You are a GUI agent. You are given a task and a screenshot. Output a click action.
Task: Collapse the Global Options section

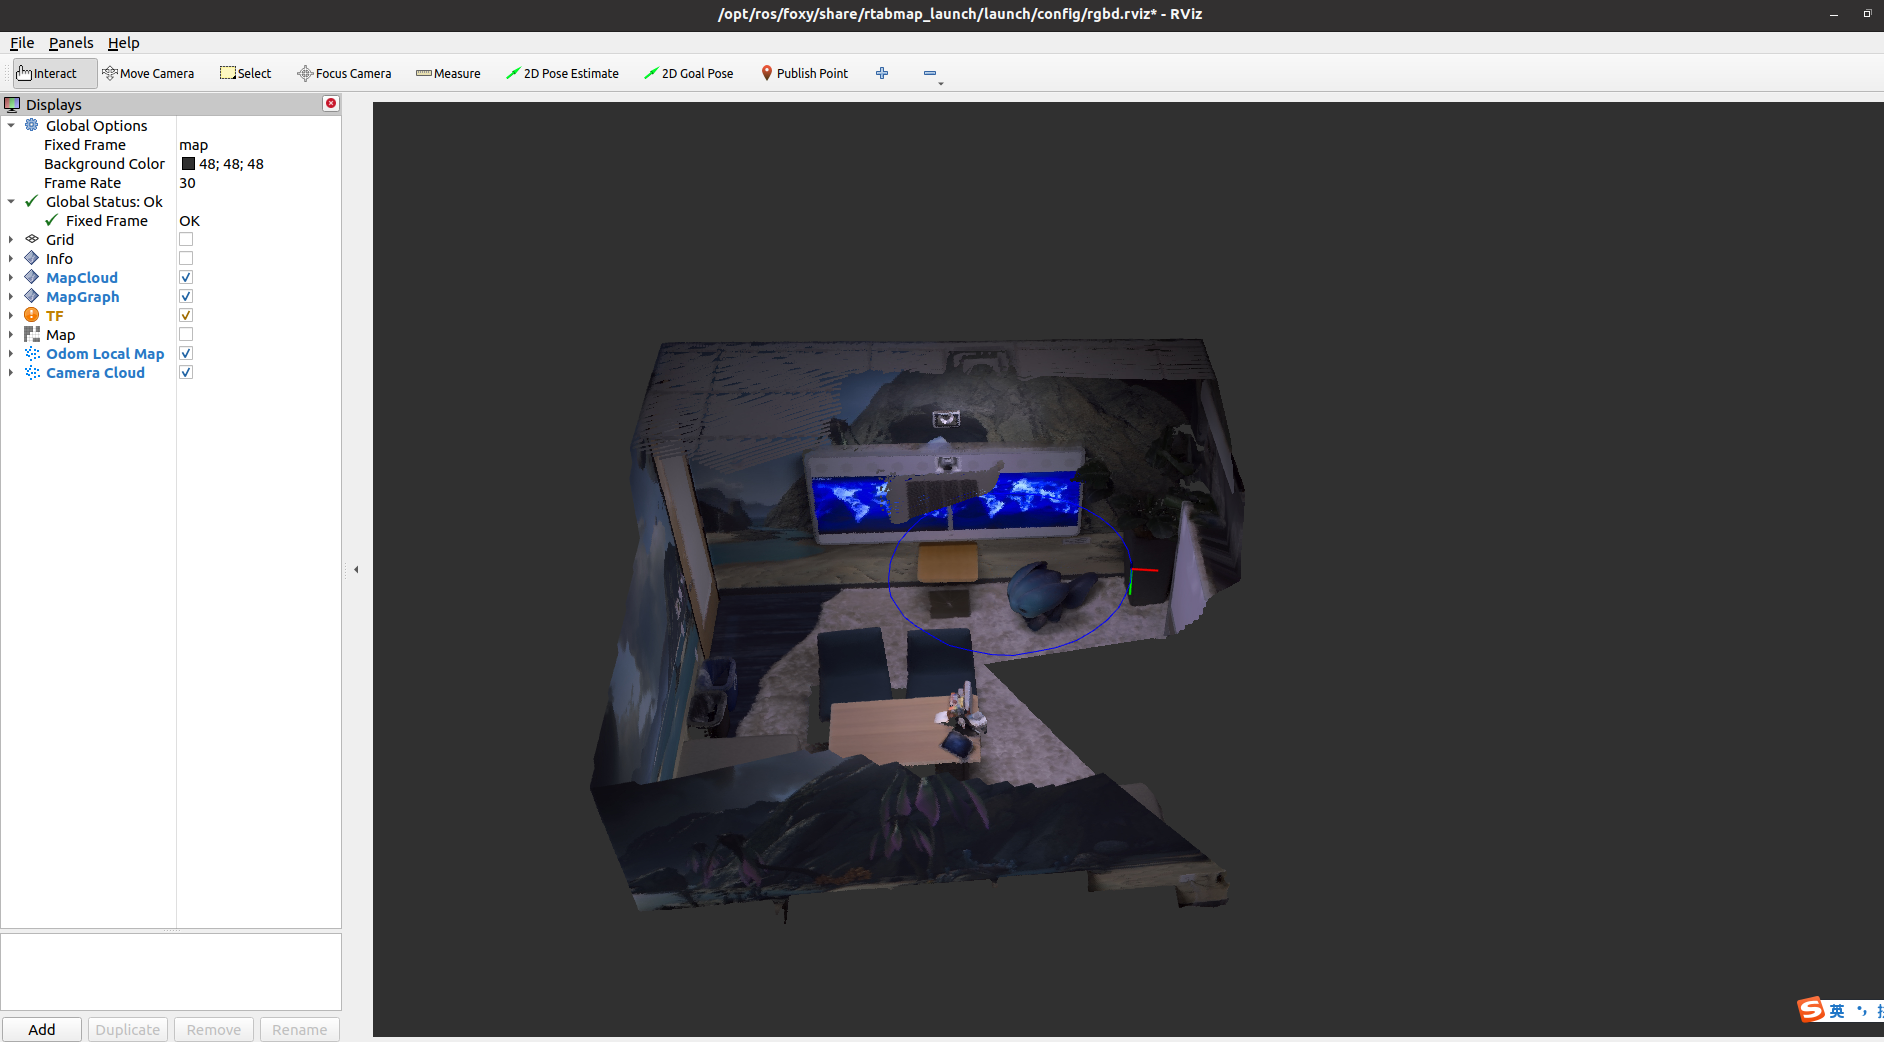click(x=11, y=125)
